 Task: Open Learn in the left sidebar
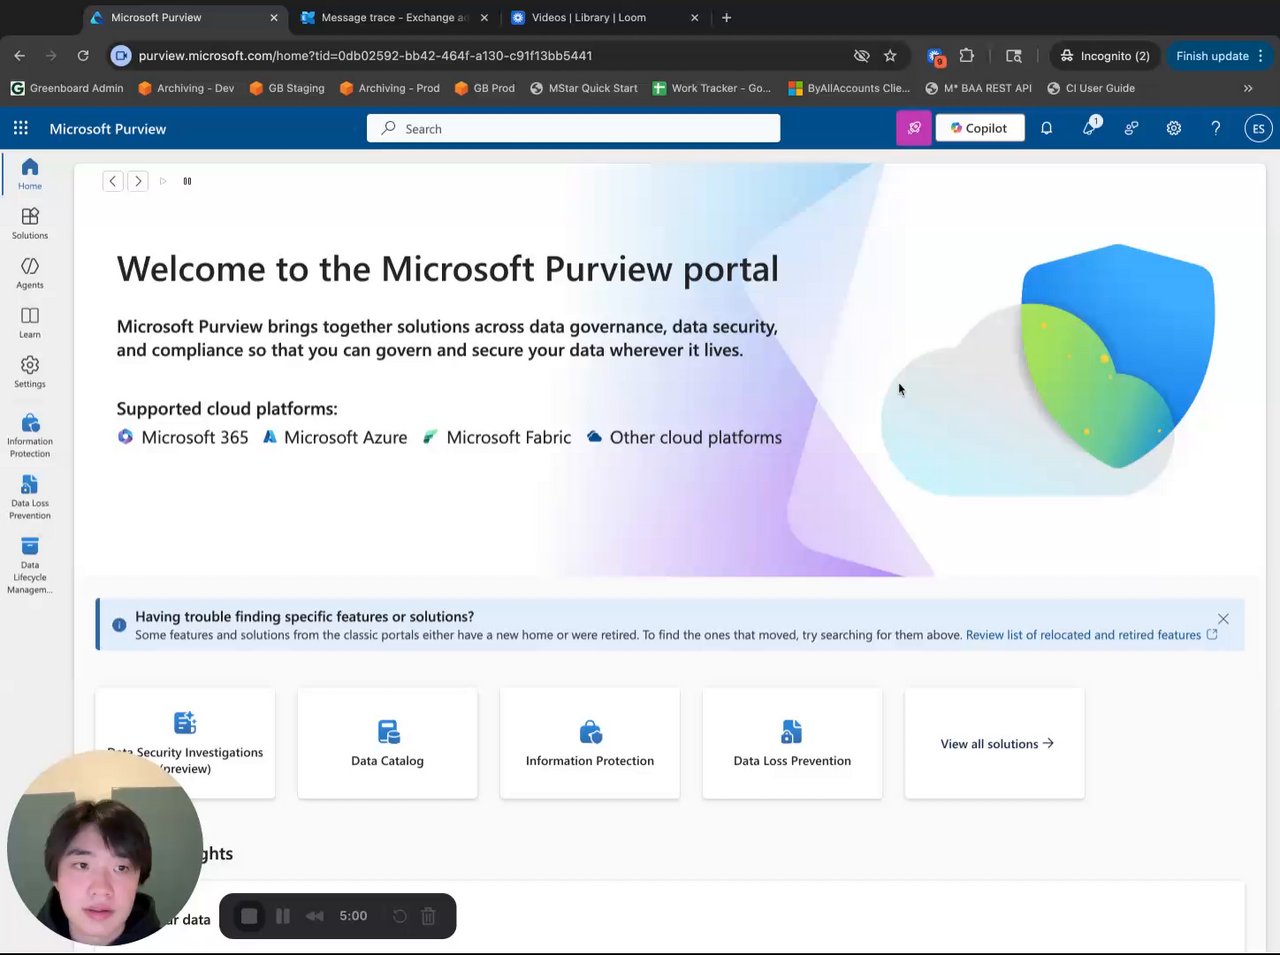pos(30,322)
